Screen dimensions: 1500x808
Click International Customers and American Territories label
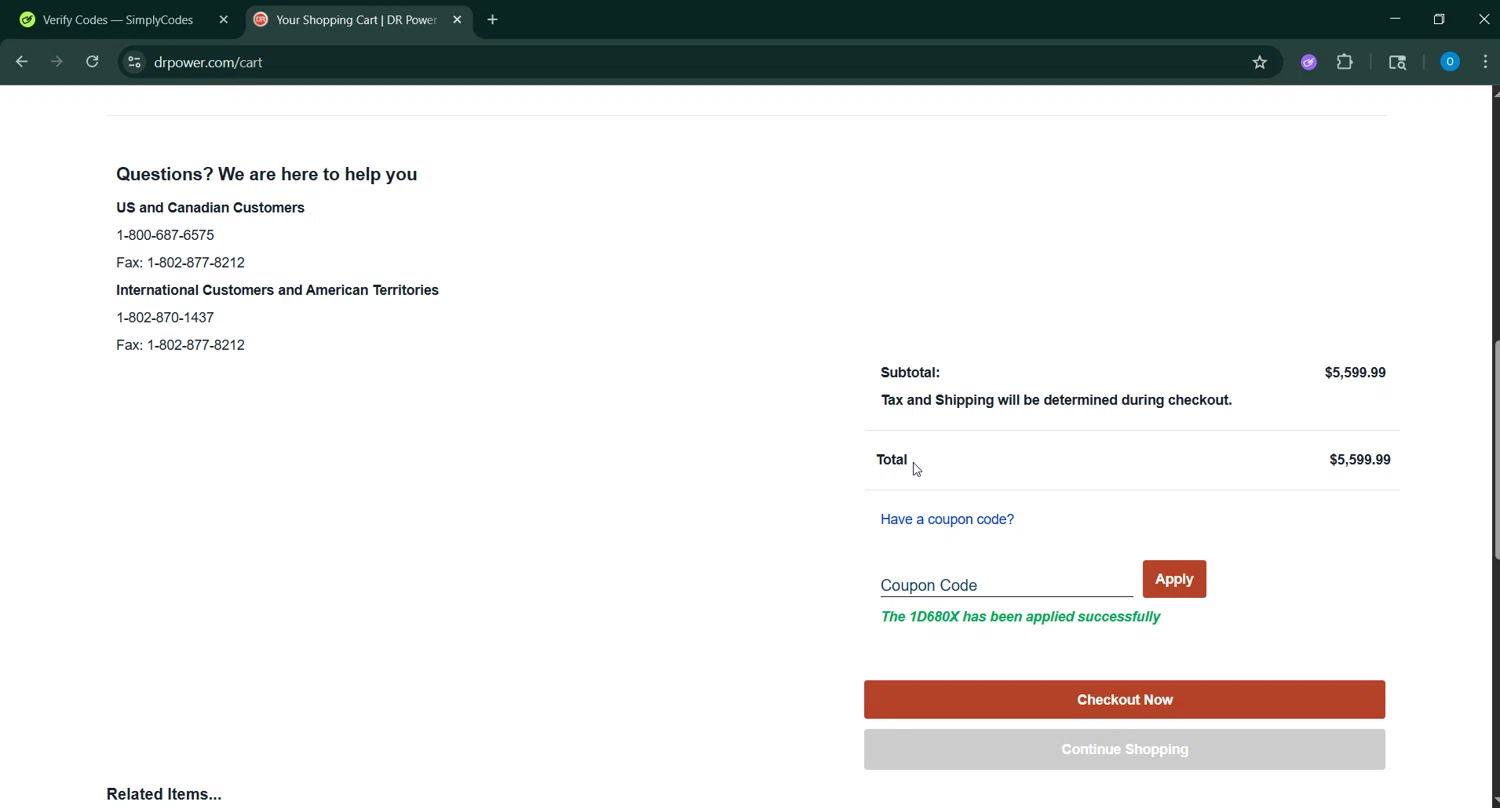point(277,290)
